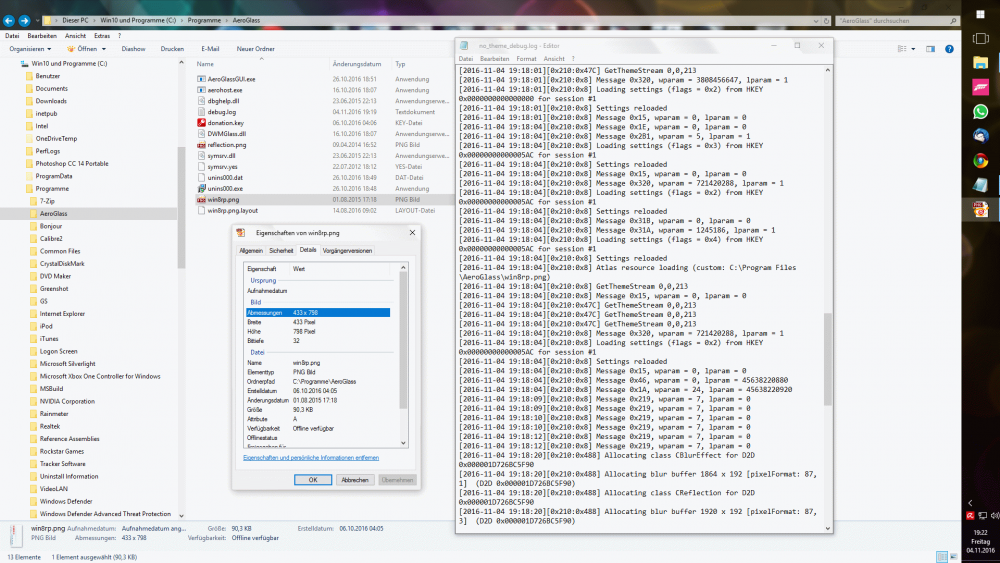Click the OK button in properties dialog
The height and width of the screenshot is (563, 1000).
(x=313, y=479)
